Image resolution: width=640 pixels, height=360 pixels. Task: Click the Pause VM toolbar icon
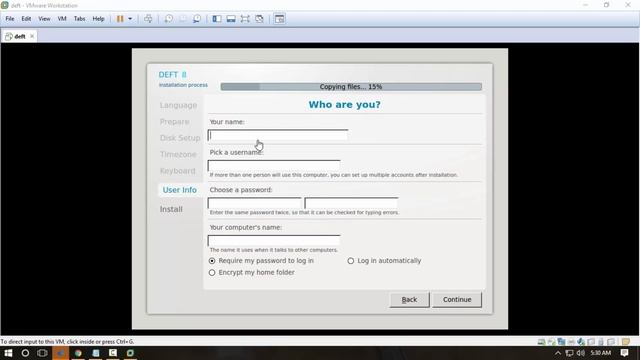(x=120, y=19)
